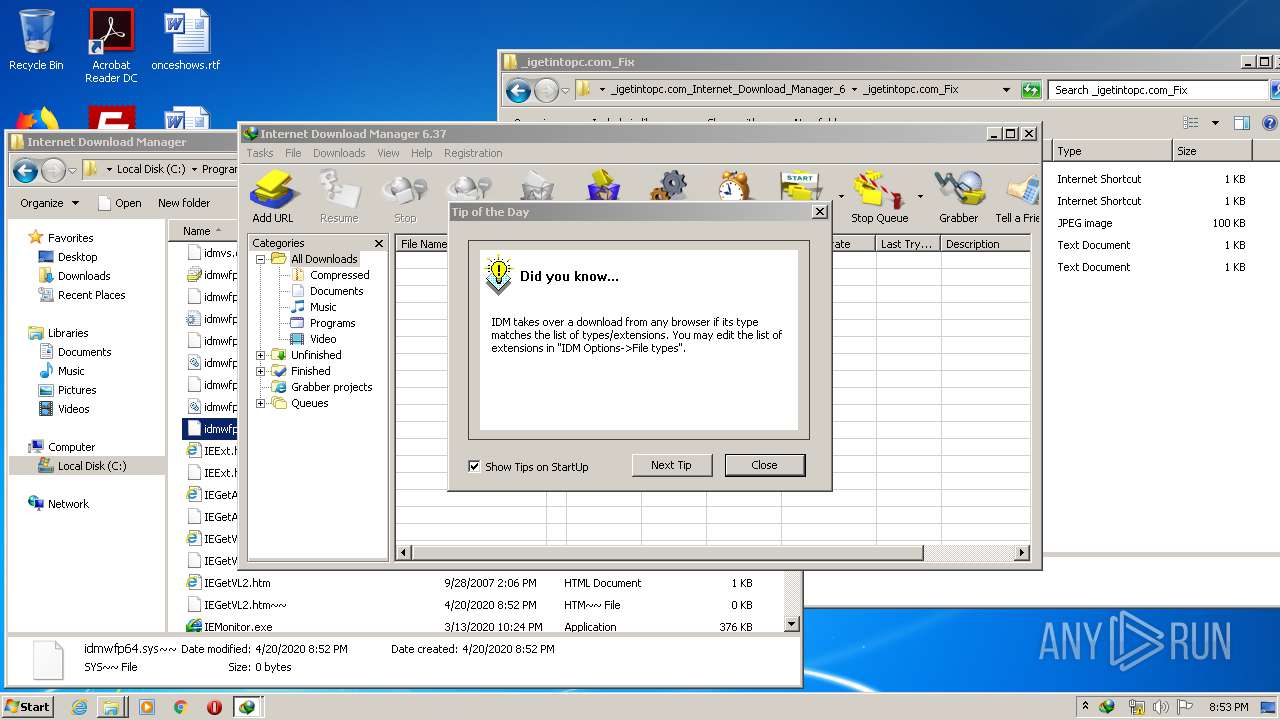Expand the Finished category node
The image size is (1280, 720).
(261, 371)
